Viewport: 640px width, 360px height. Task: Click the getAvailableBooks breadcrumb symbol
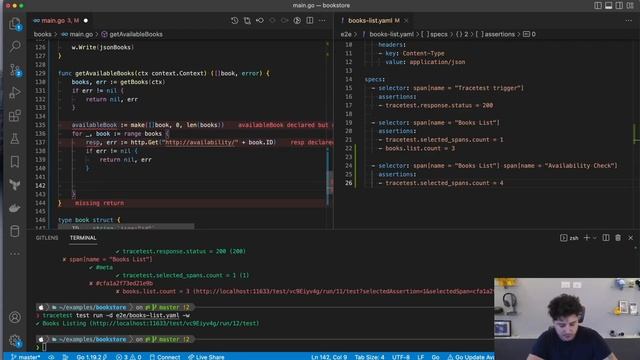click(x=132, y=34)
